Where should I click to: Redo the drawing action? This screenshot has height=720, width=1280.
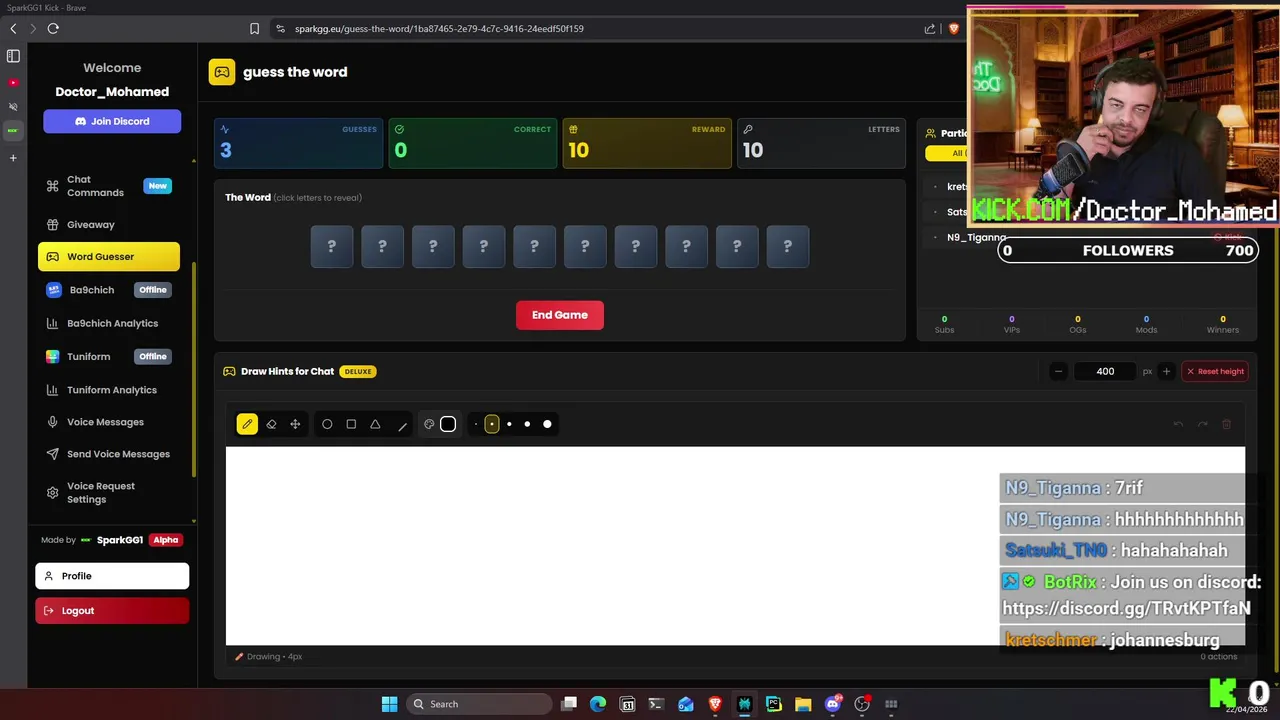tap(1202, 424)
